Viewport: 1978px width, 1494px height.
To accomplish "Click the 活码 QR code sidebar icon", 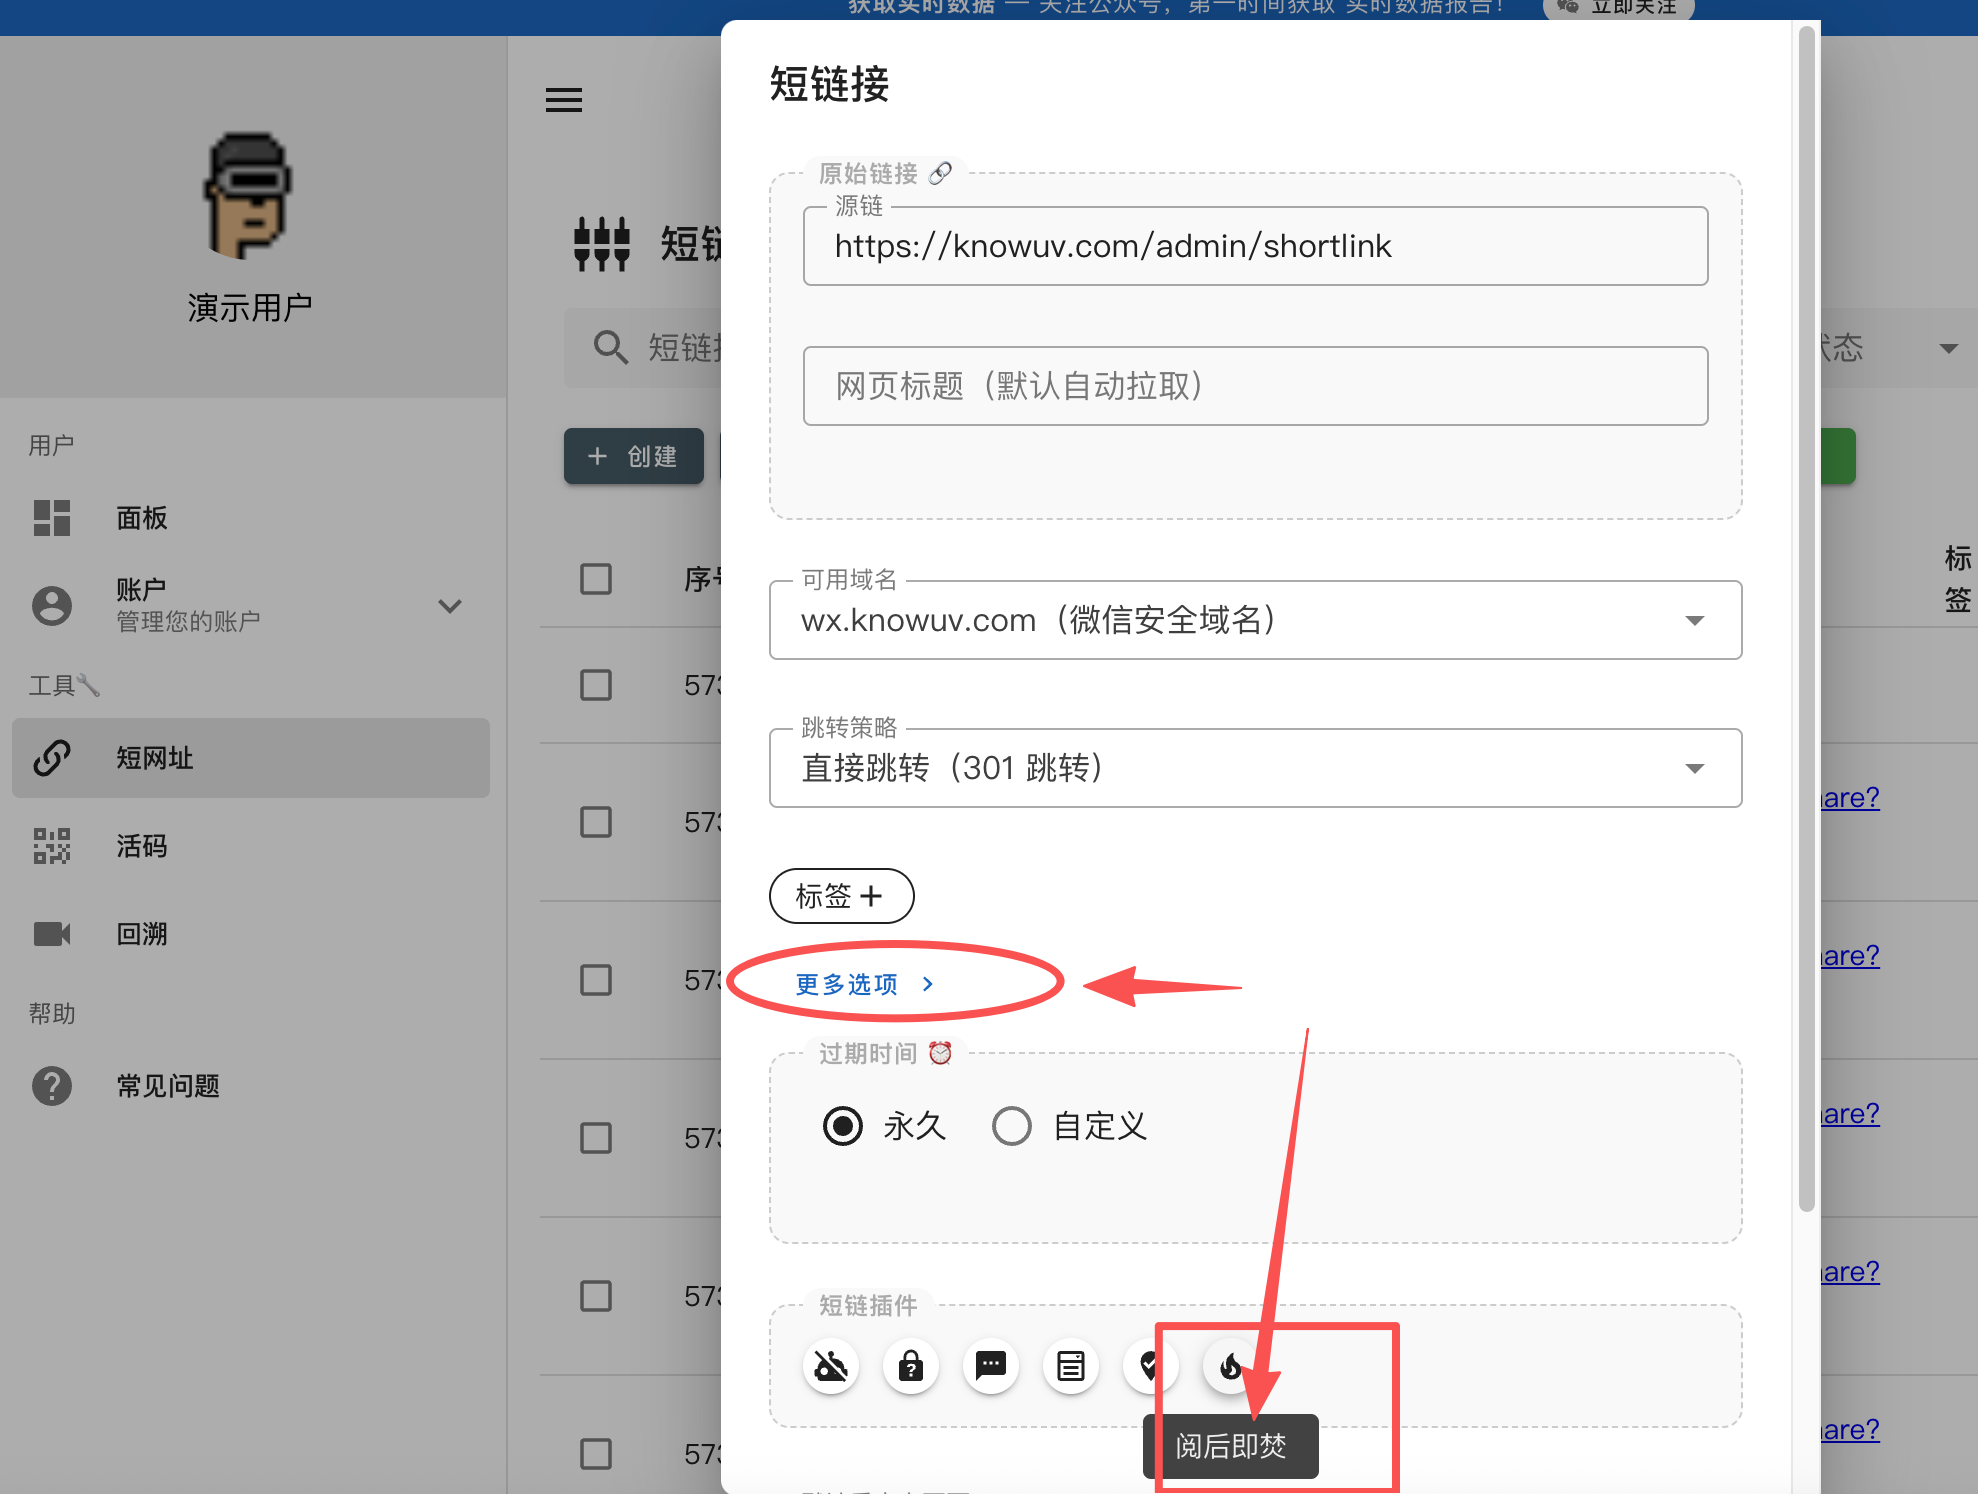I will tap(52, 846).
